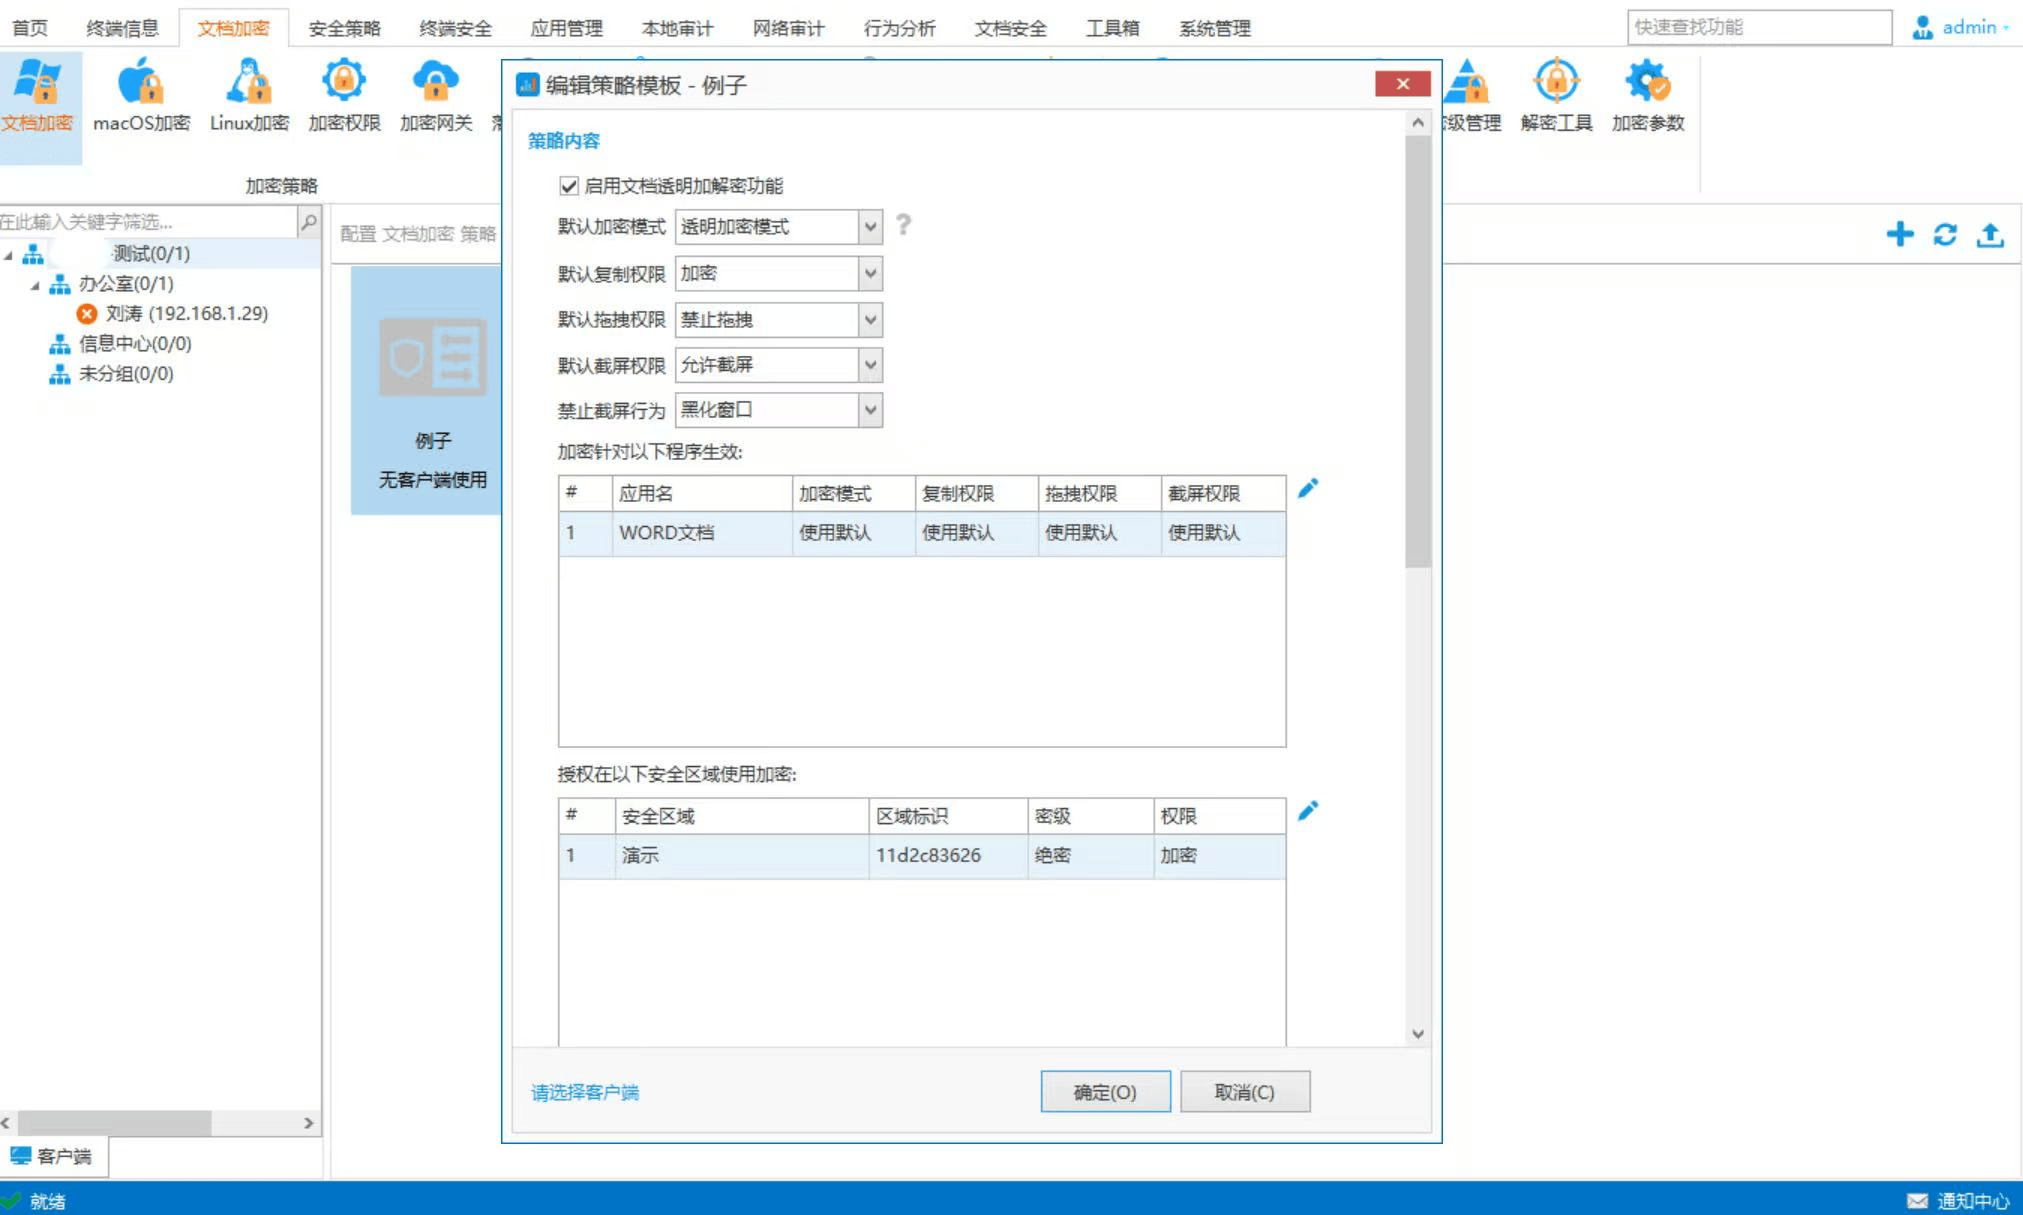Collapse the 办公室 tree node
This screenshot has height=1215, width=2023.
click(x=35, y=285)
